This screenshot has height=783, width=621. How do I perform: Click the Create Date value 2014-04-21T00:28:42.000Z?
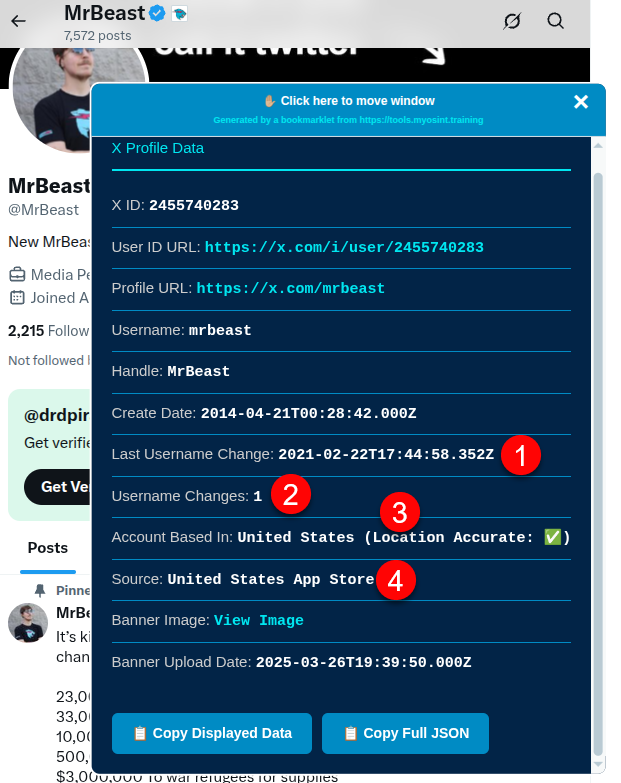click(x=309, y=413)
